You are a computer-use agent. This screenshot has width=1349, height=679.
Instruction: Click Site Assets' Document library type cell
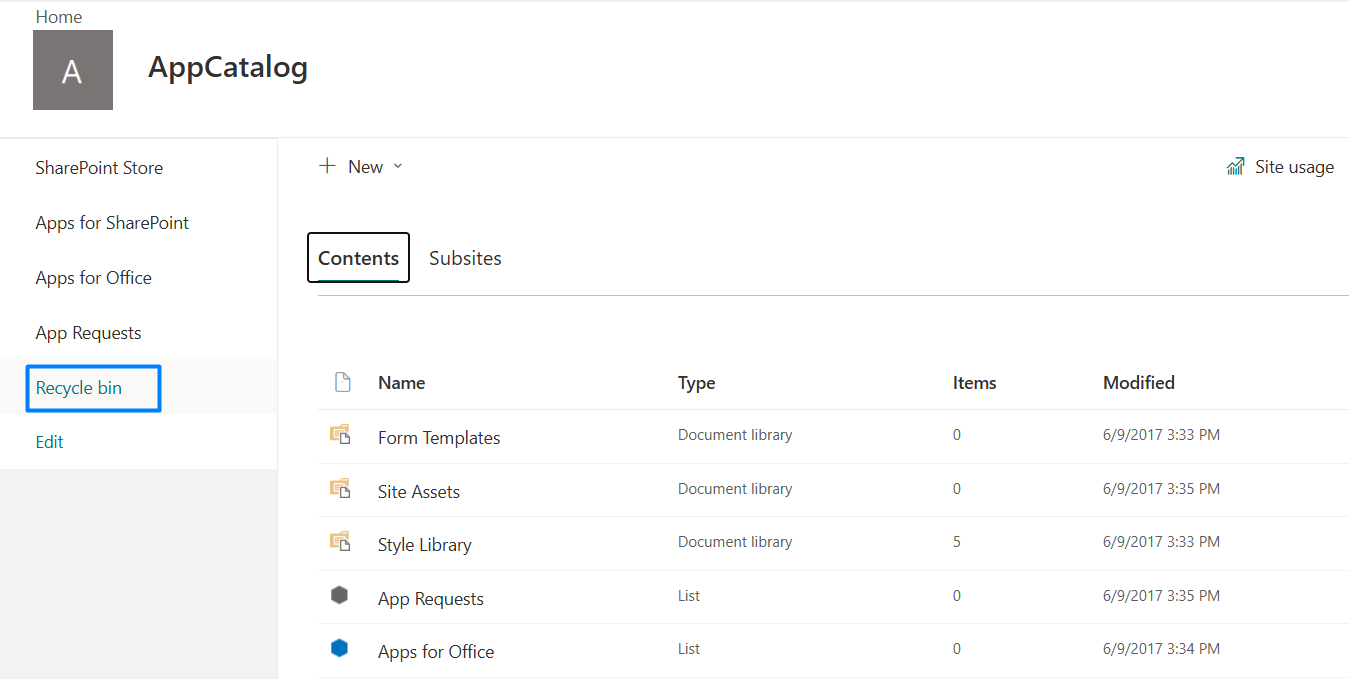[735, 489]
